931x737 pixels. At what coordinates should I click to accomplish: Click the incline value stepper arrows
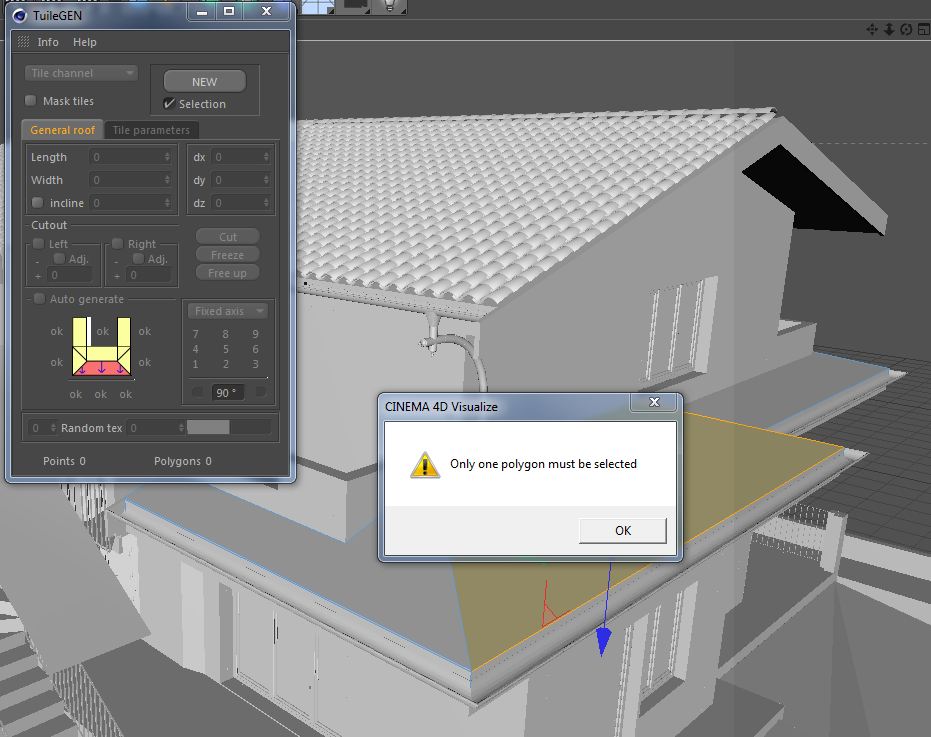click(x=167, y=203)
